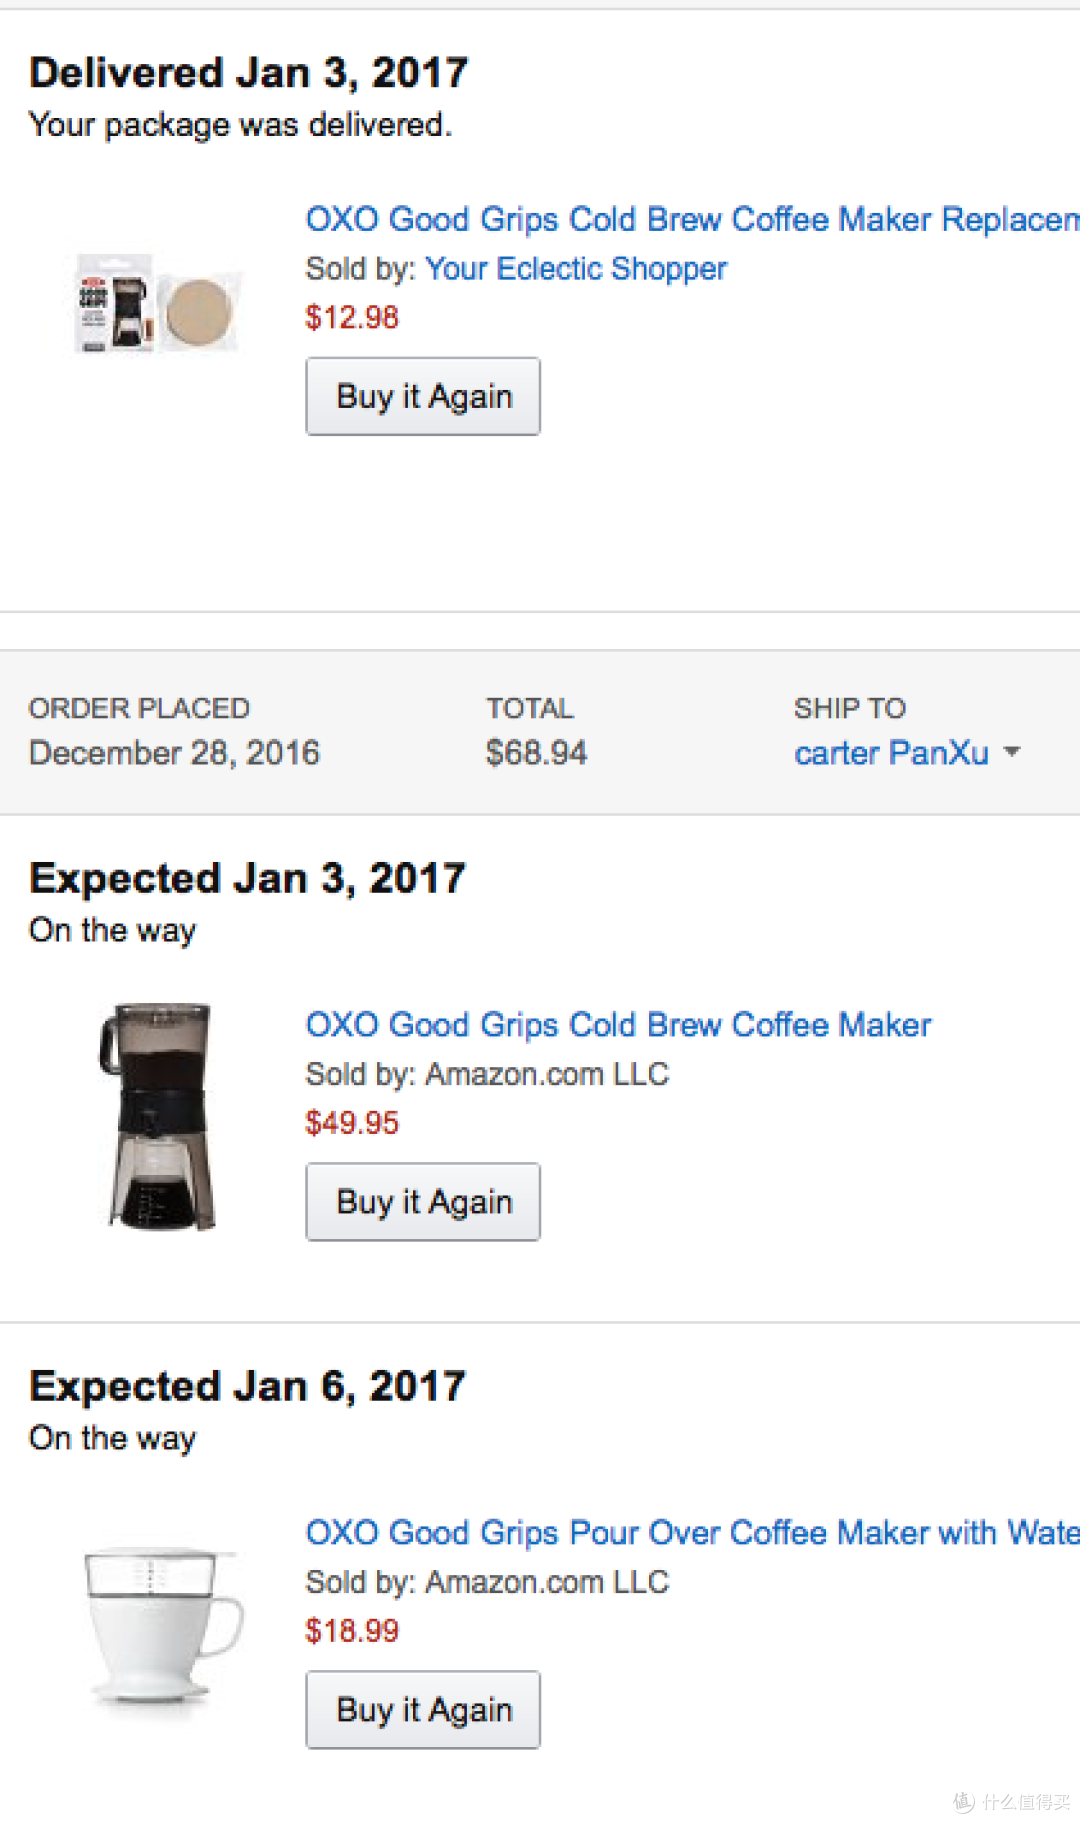Open OXO Good Grips Cold Brew Coffee Maker link
This screenshot has height=1824, width=1080.
tap(618, 1024)
